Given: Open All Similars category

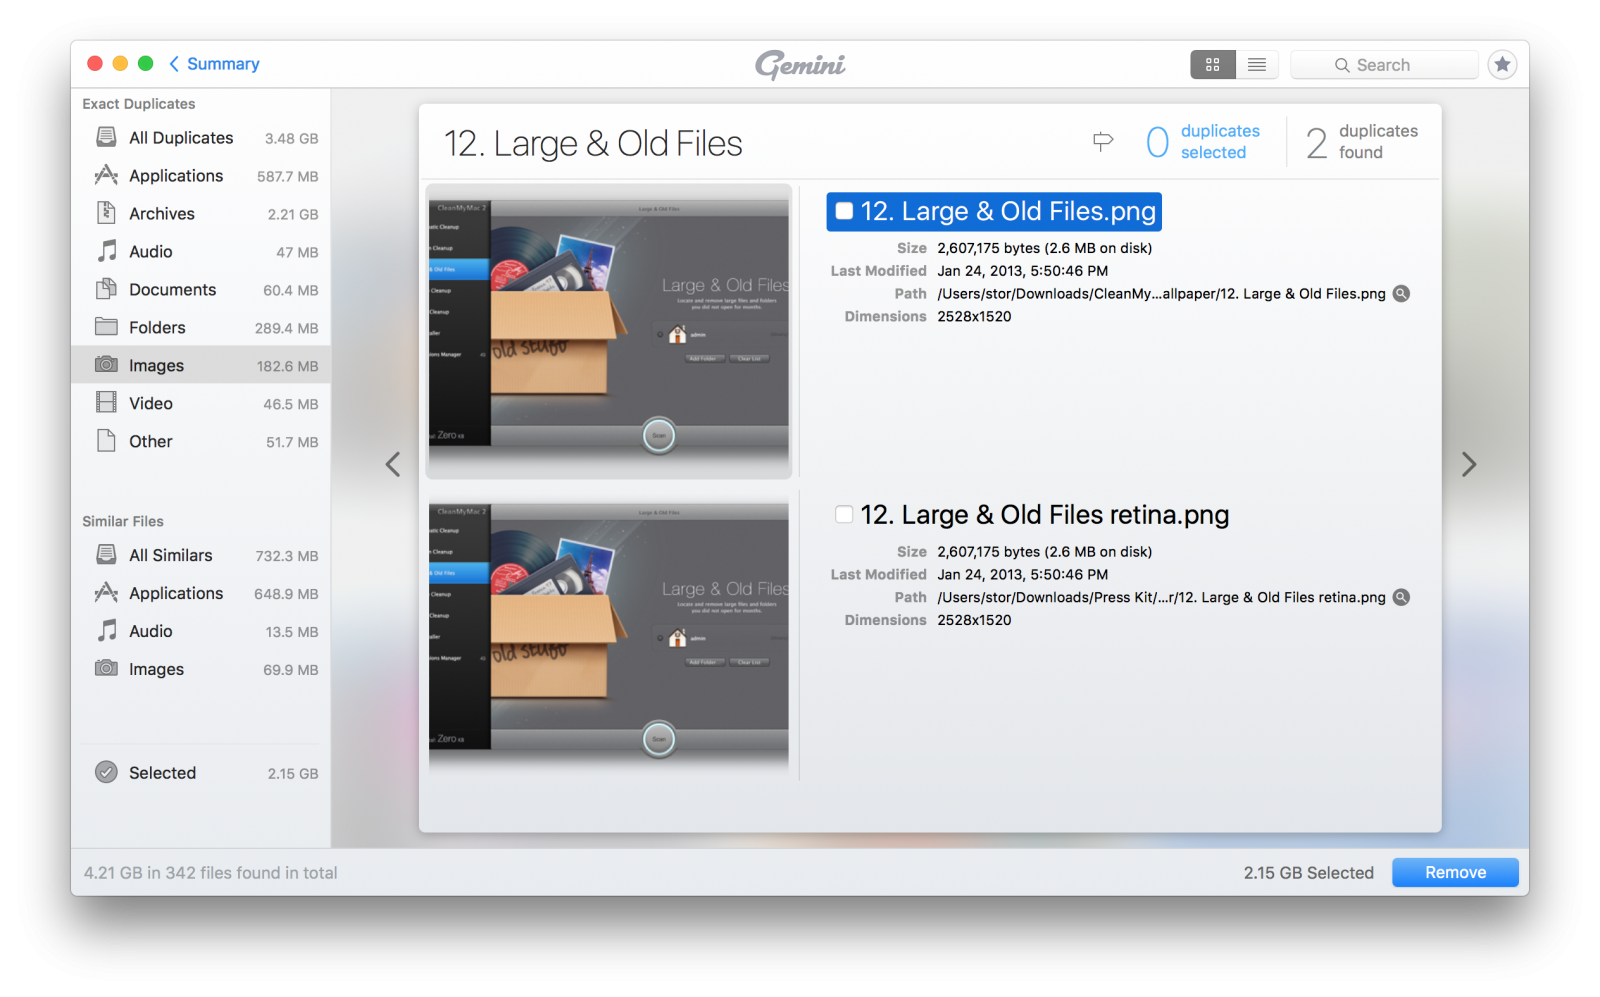Looking at the screenshot, I should [x=201, y=556].
